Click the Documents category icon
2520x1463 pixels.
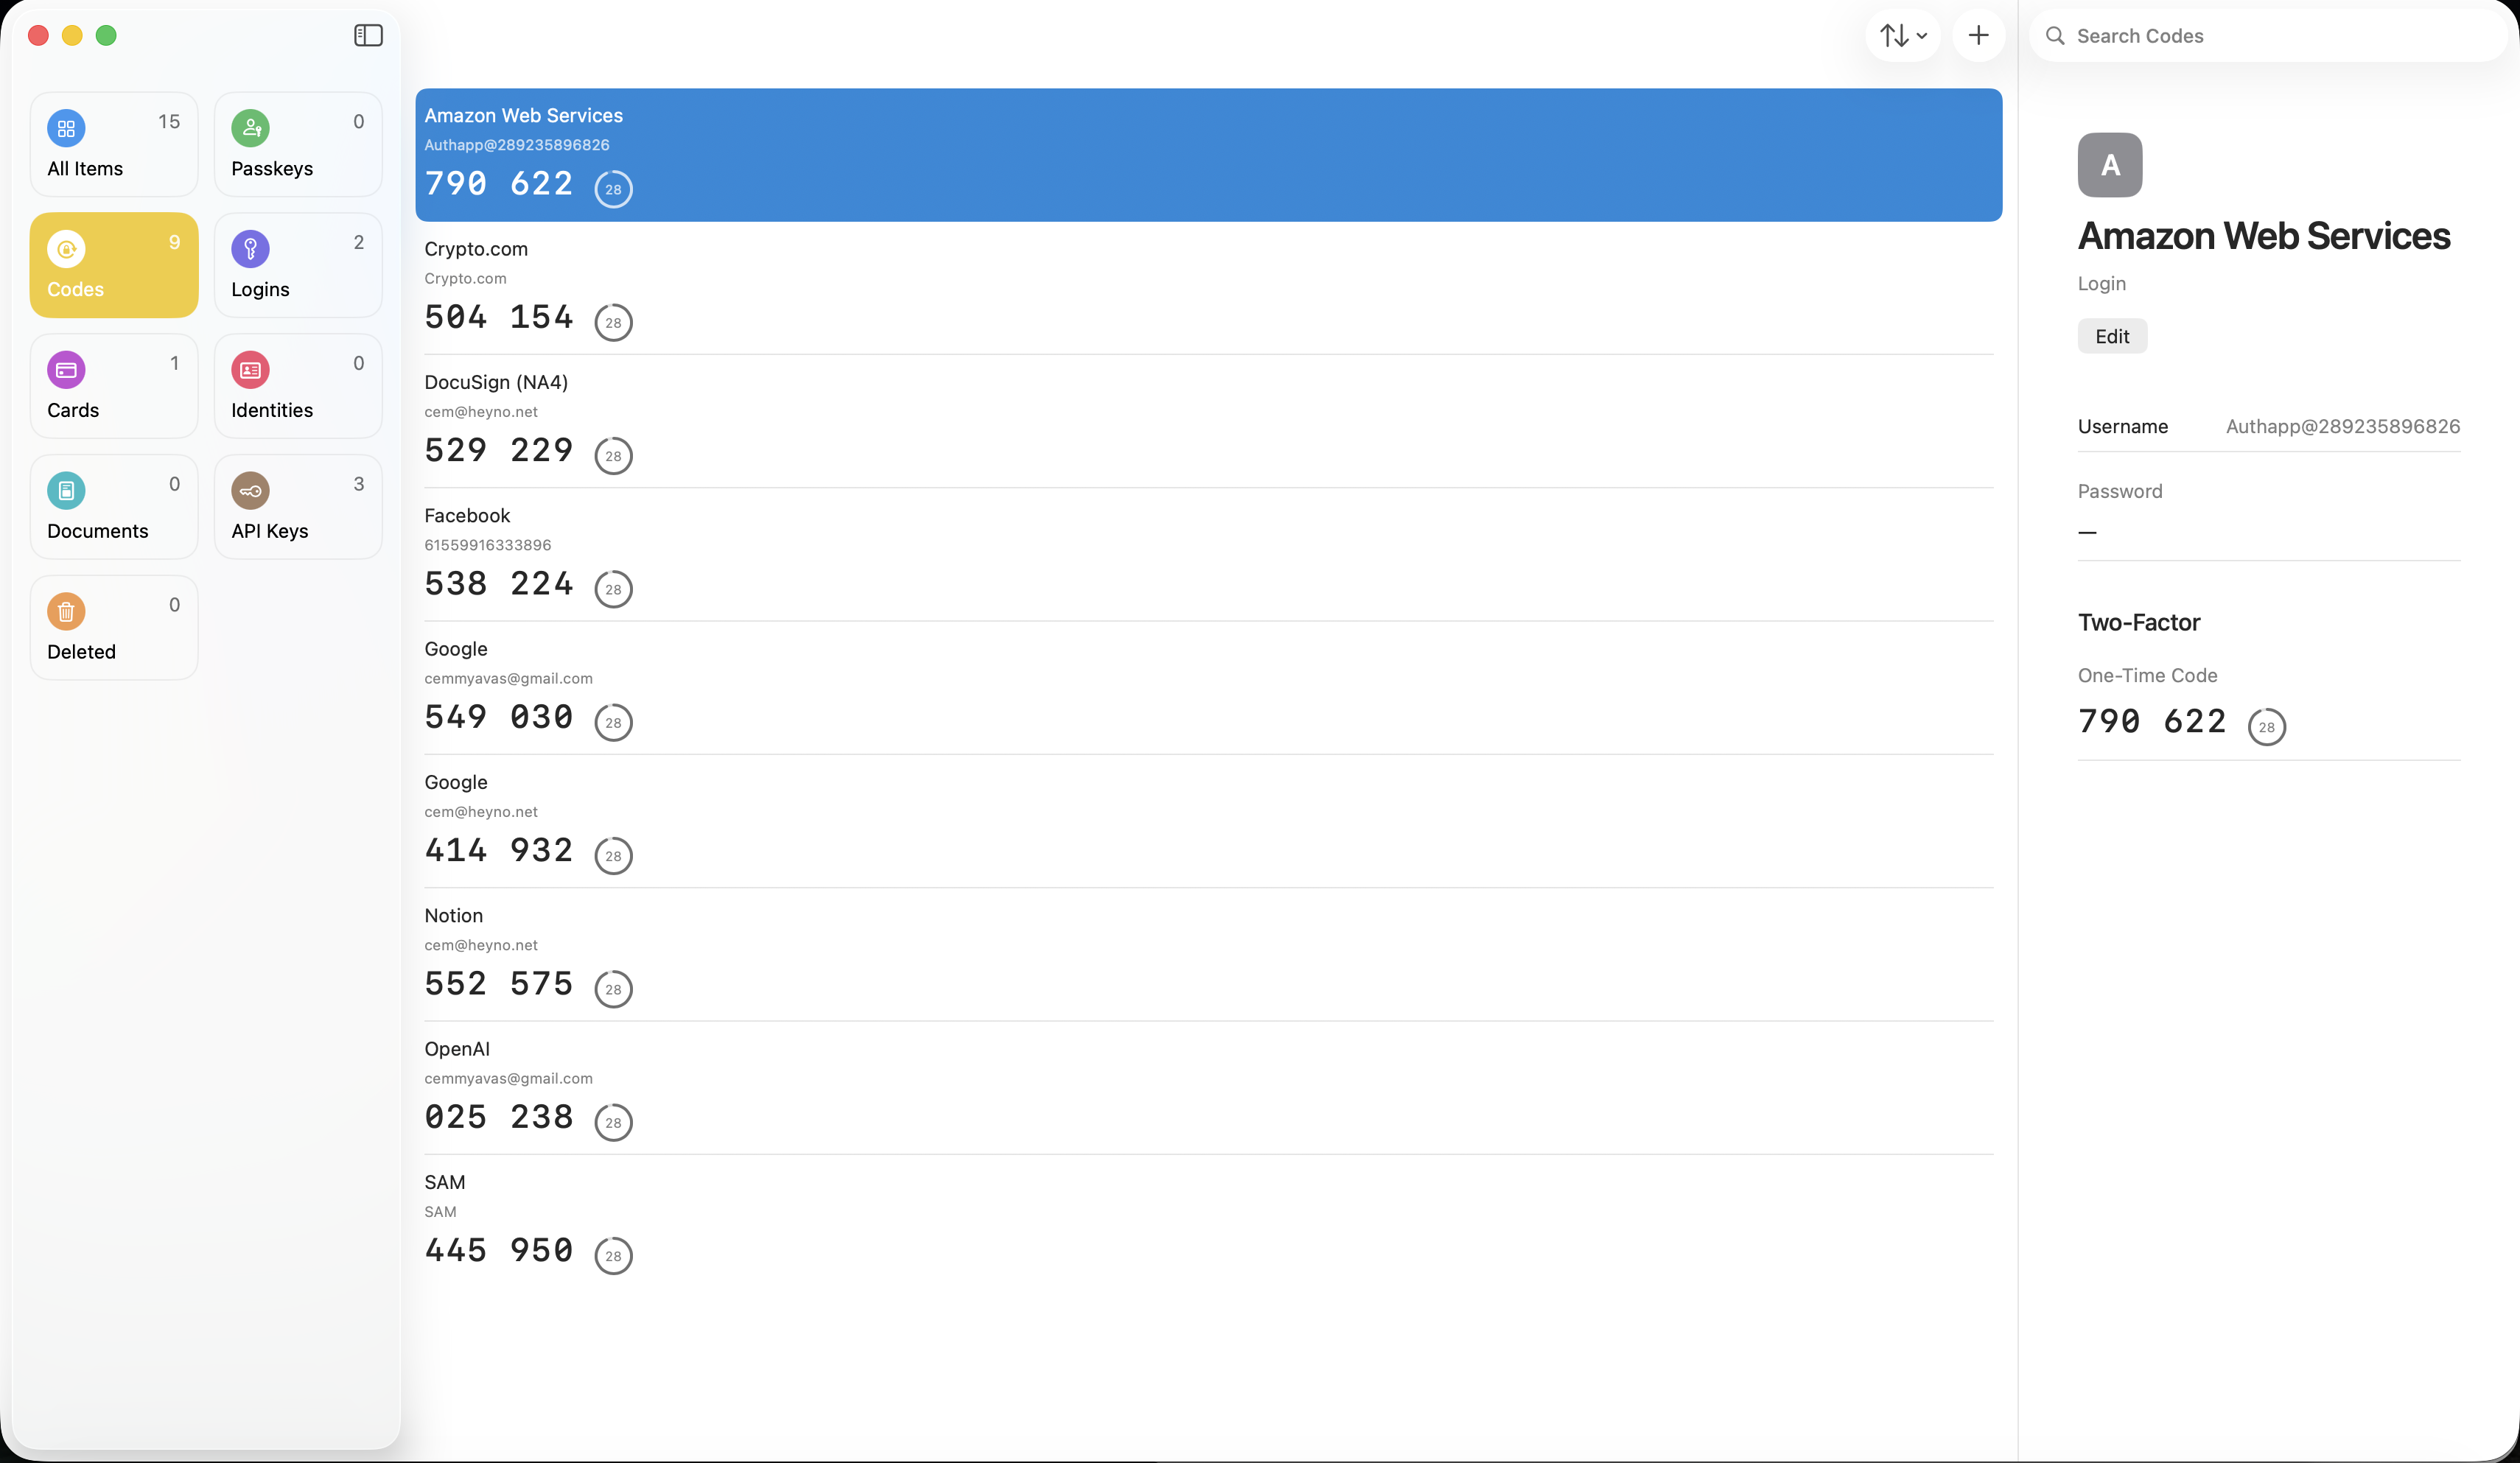[66, 490]
